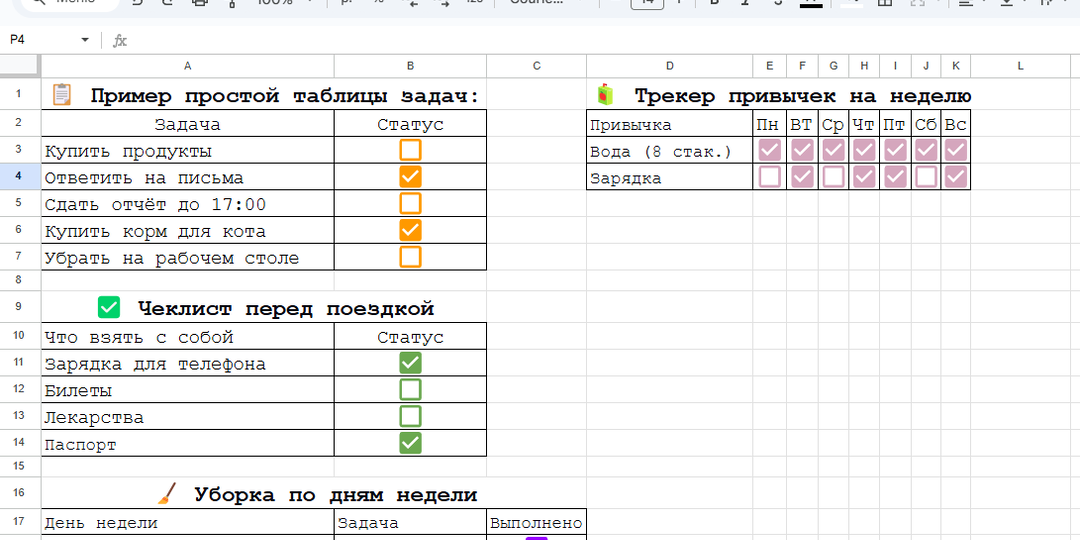The height and width of the screenshot is (540, 1080).
Task: Click the 'Паспорт' cell
Action: pyautogui.click(x=187, y=444)
